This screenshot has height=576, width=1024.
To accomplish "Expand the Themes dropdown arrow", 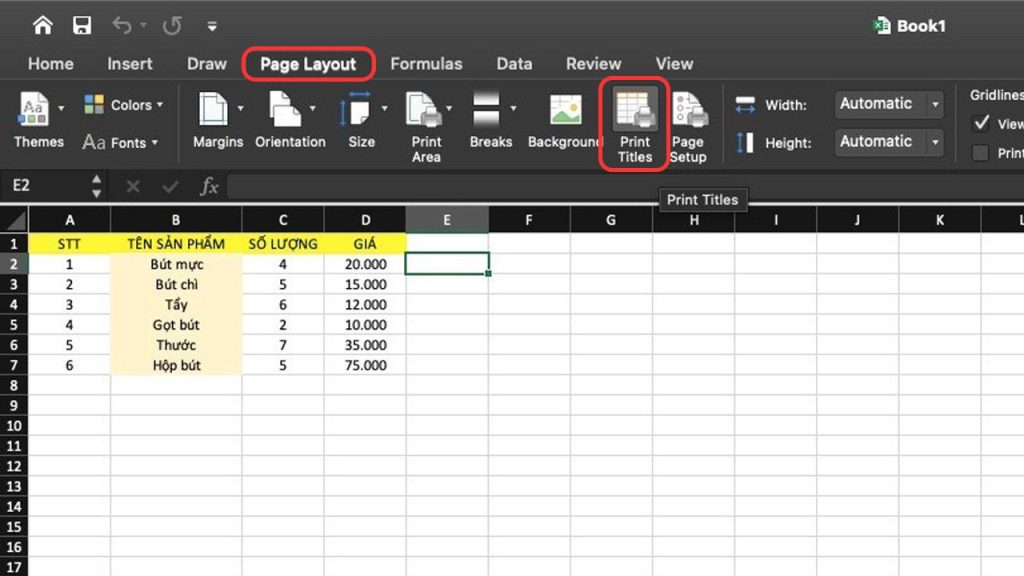I will coord(61,108).
